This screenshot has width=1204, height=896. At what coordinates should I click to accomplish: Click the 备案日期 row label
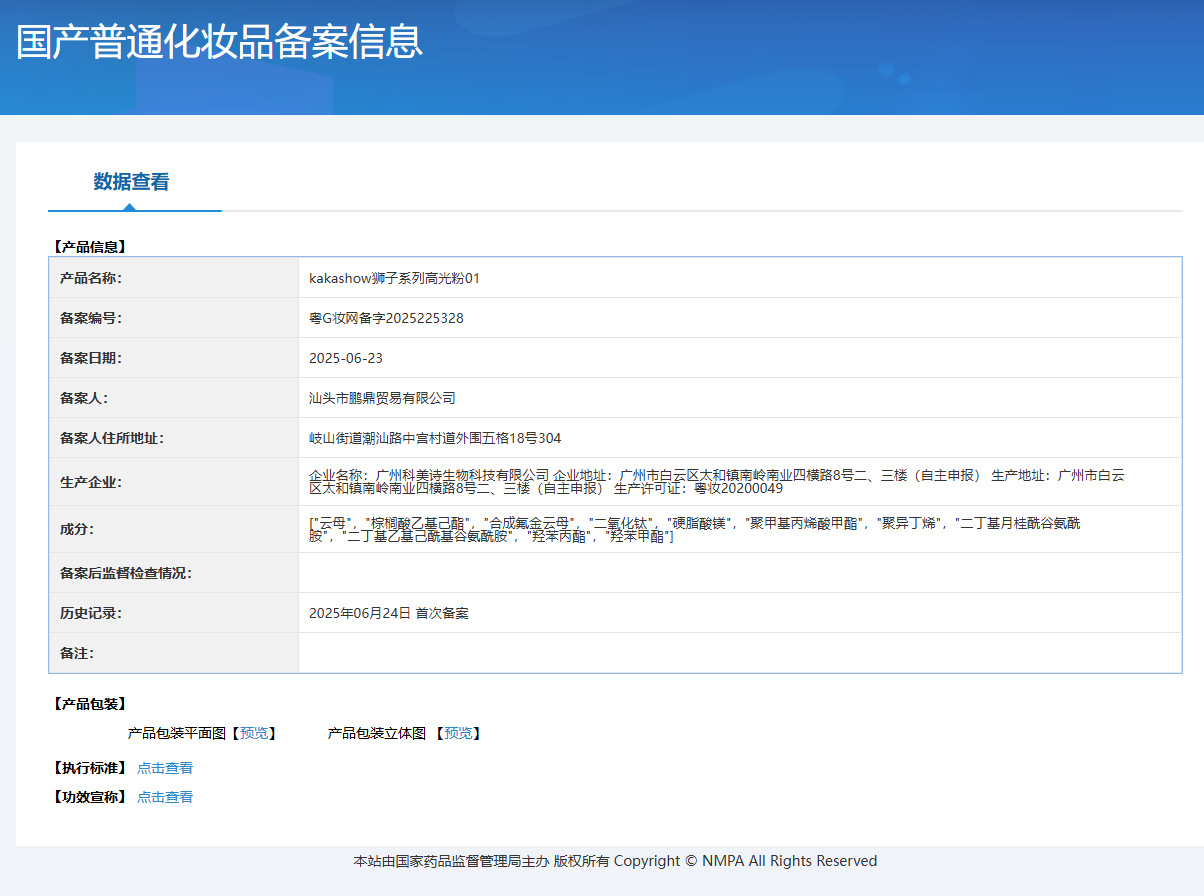[91, 358]
